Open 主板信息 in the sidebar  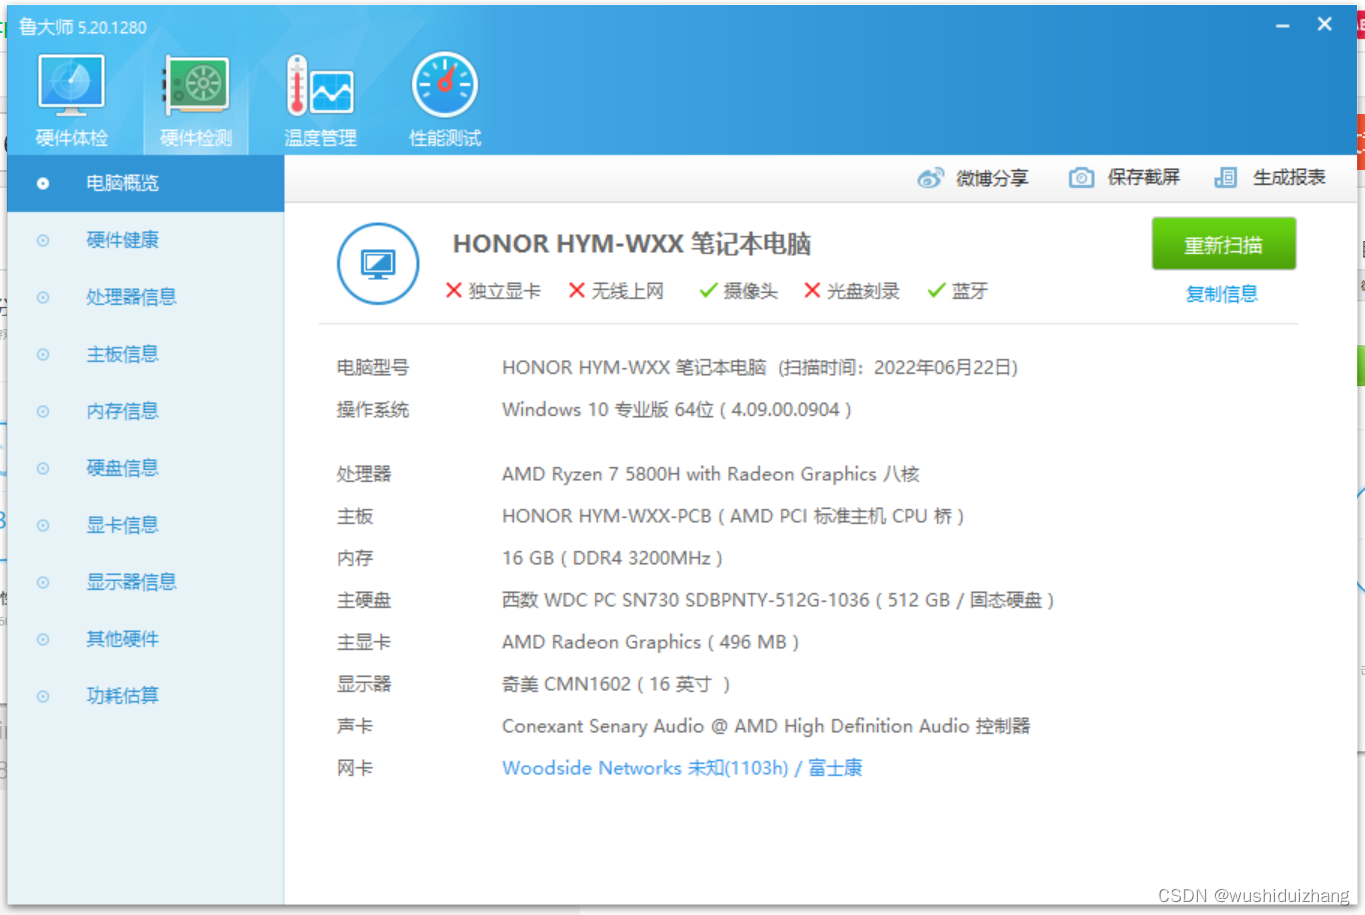(146, 354)
